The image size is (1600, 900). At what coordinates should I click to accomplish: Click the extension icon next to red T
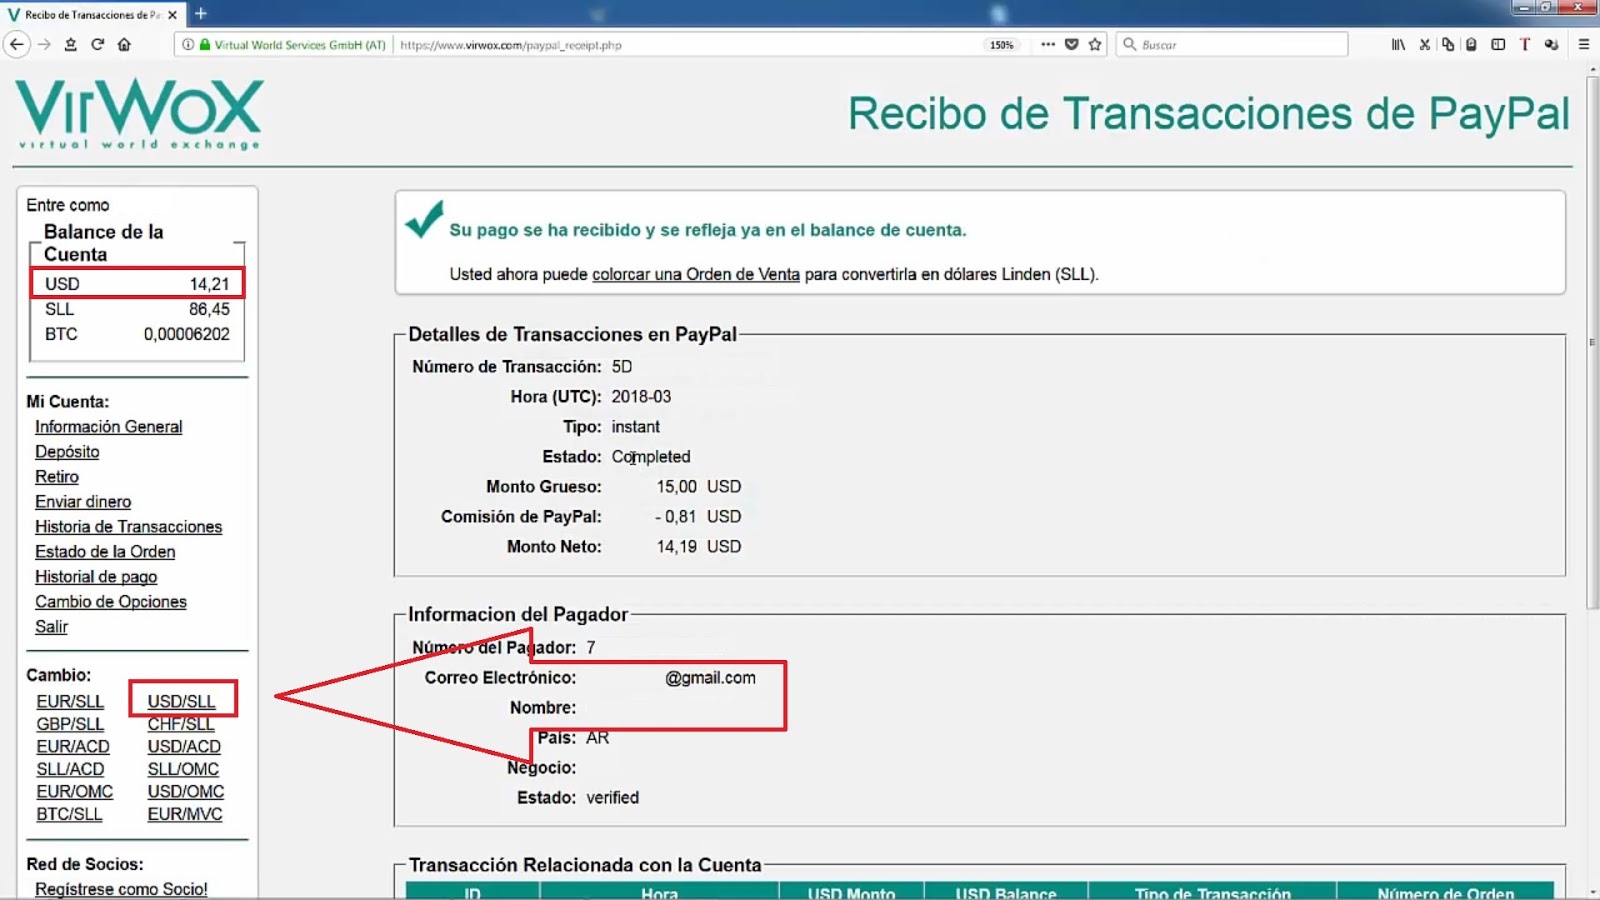coord(1551,44)
